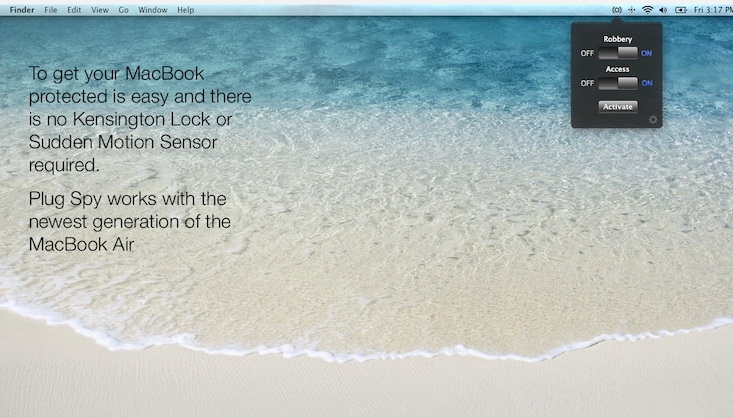This screenshot has width=733, height=418.
Task: Click the ON label beside Robbery switch
Action: pos(647,53)
